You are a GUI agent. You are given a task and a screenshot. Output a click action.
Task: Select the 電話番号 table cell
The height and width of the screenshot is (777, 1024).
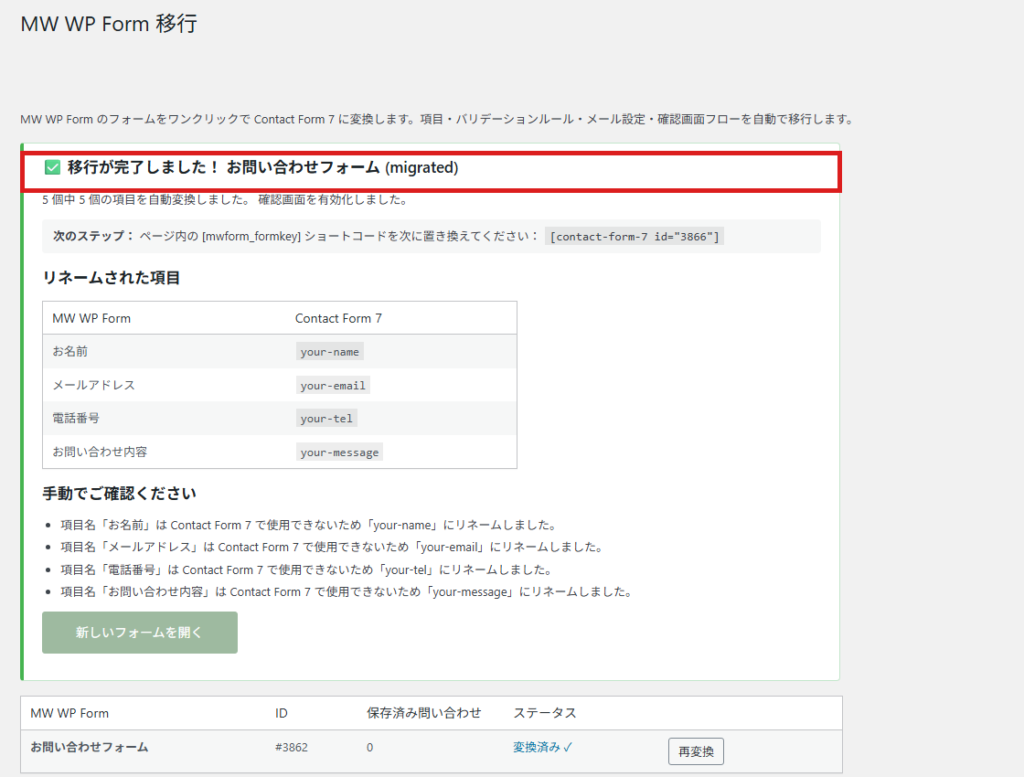[x=76, y=418]
